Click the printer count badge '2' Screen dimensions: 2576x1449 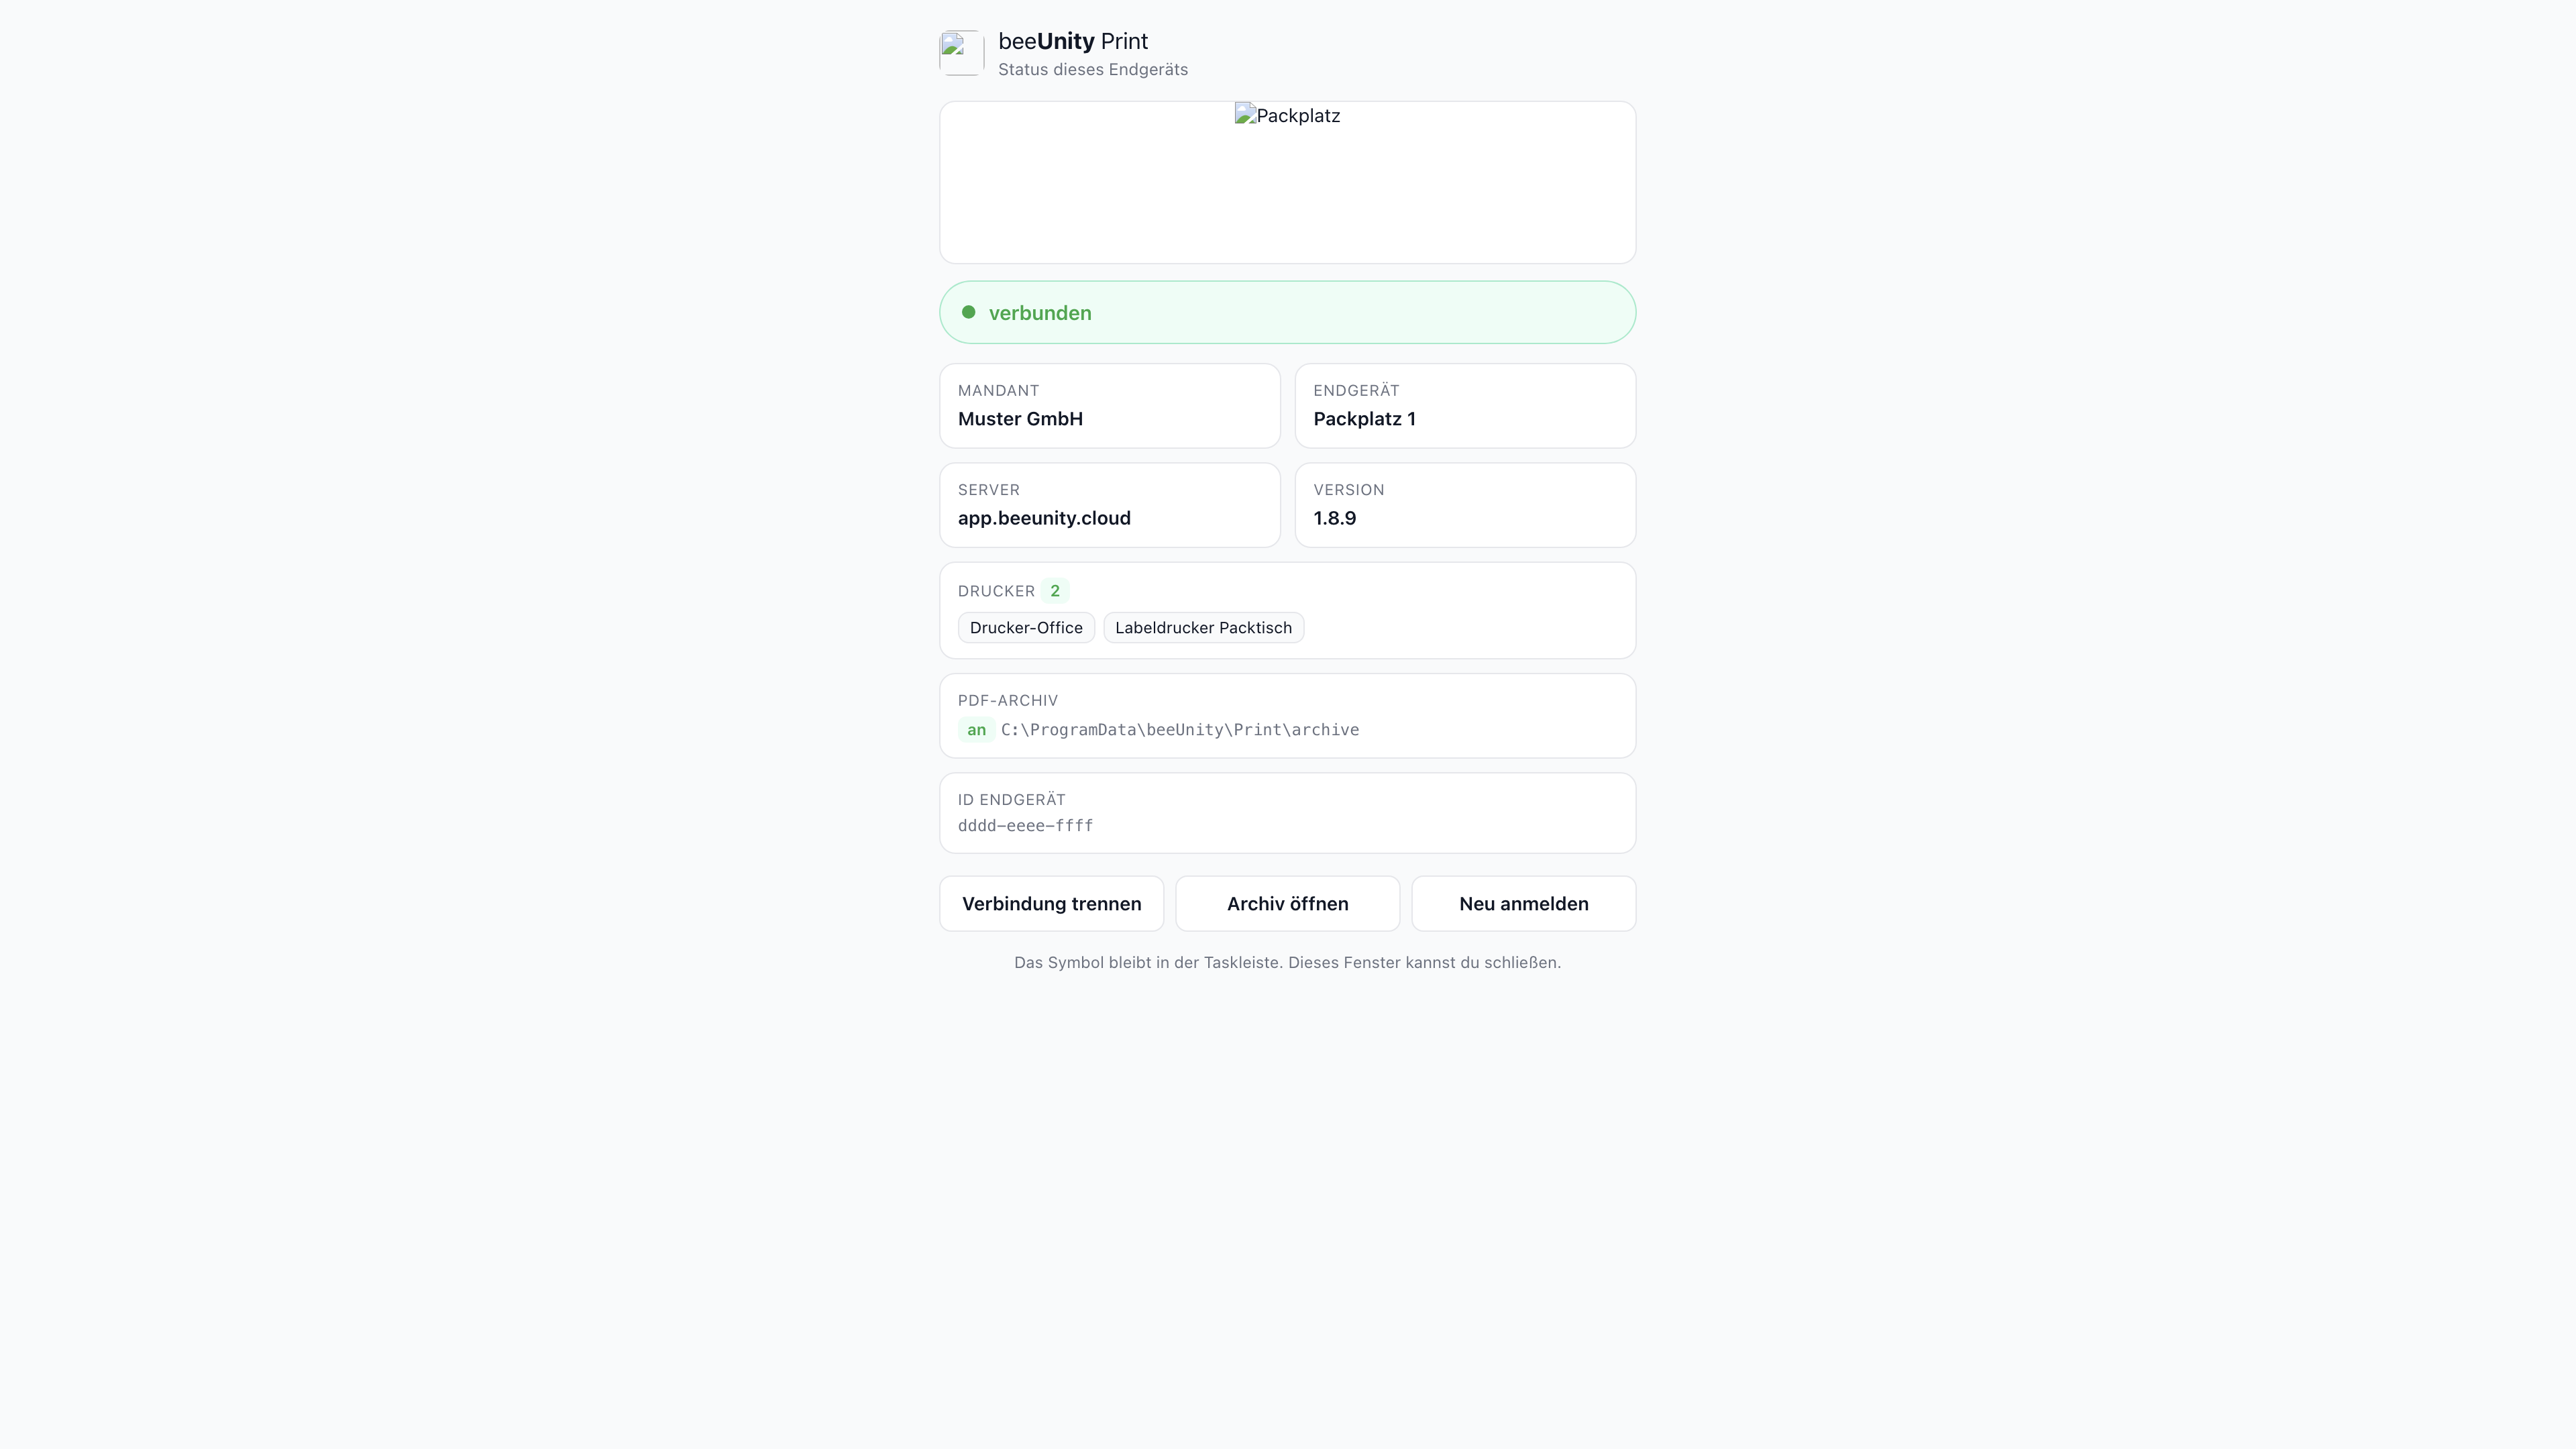coord(1054,591)
